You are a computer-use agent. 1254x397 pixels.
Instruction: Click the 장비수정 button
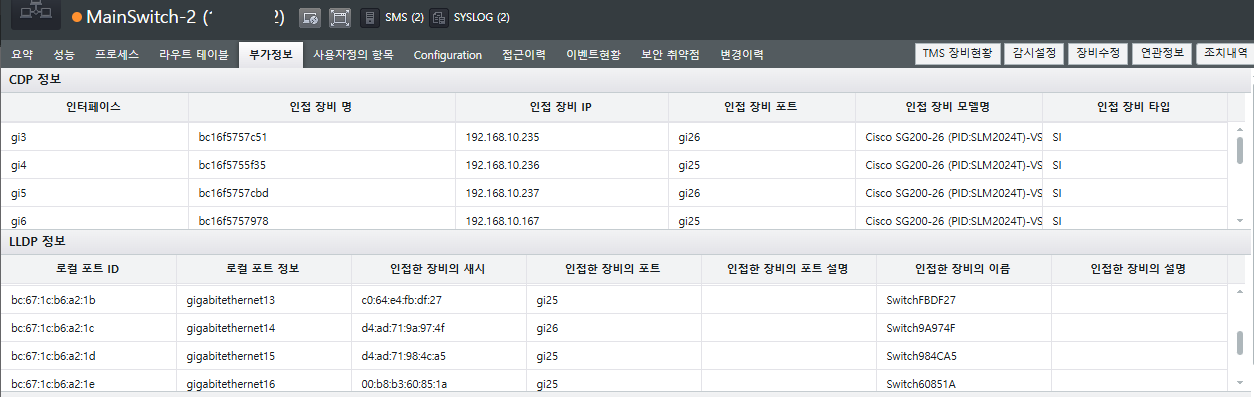point(1097,54)
